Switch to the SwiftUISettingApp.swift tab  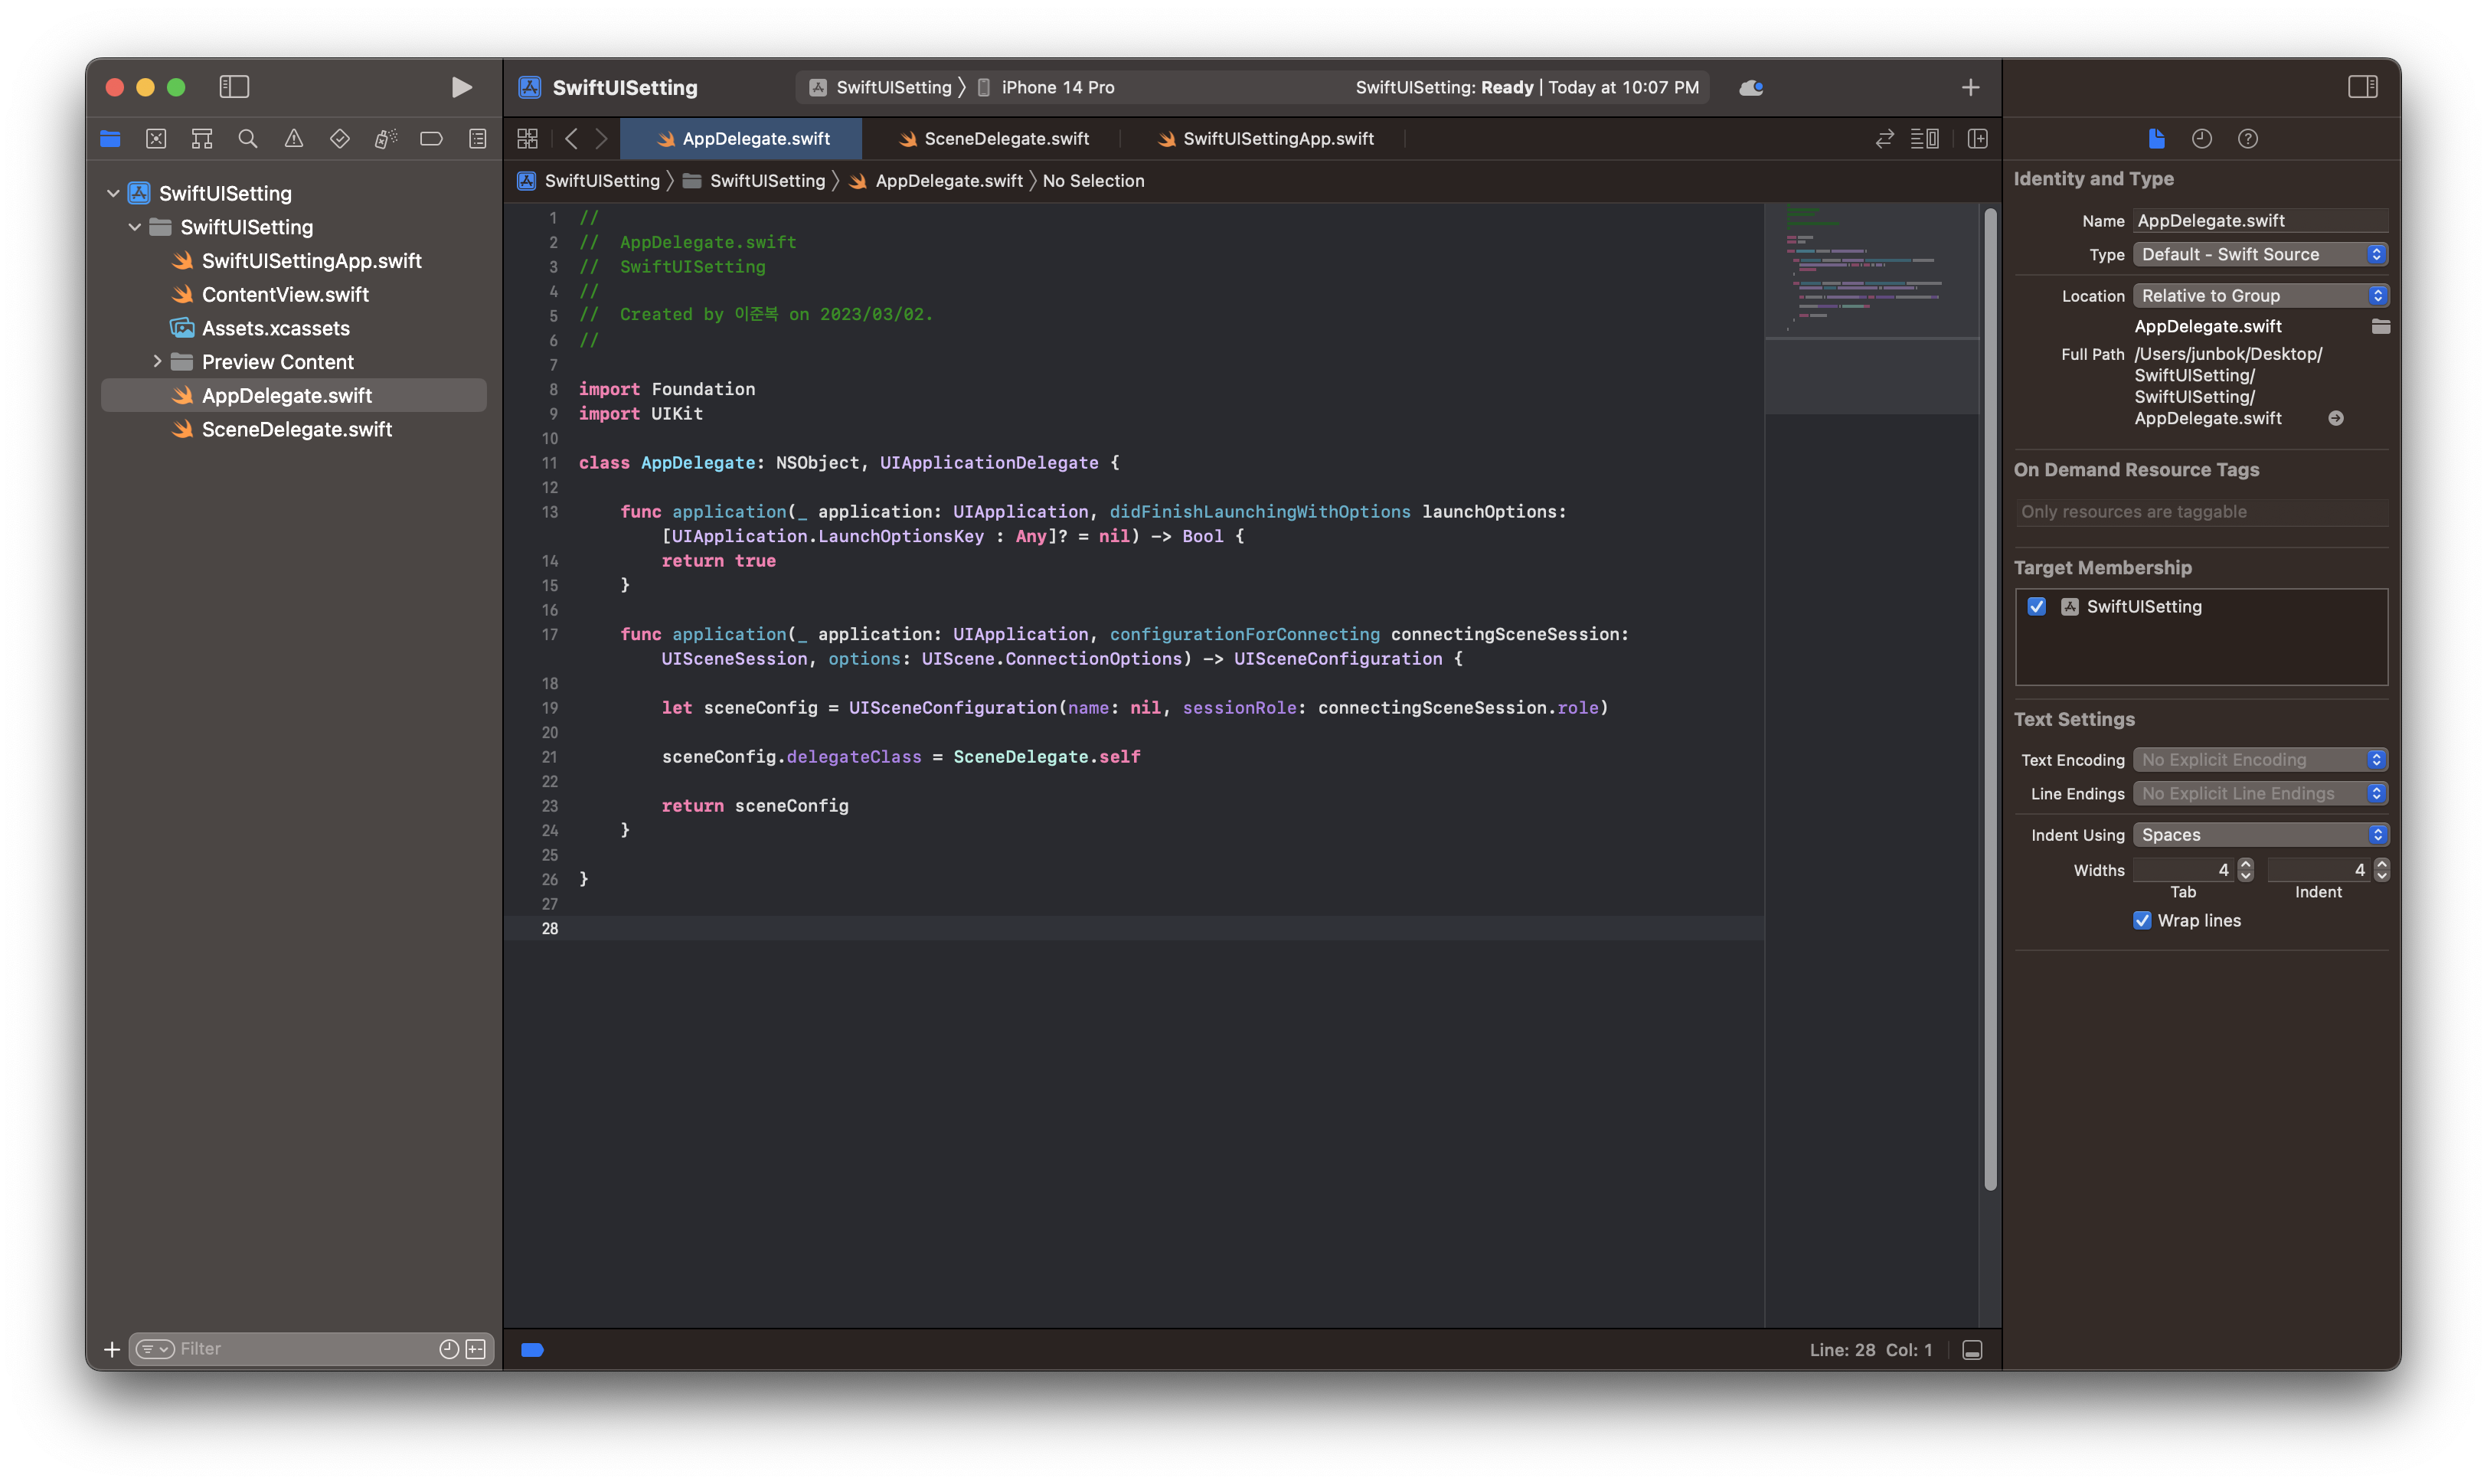[1277, 139]
